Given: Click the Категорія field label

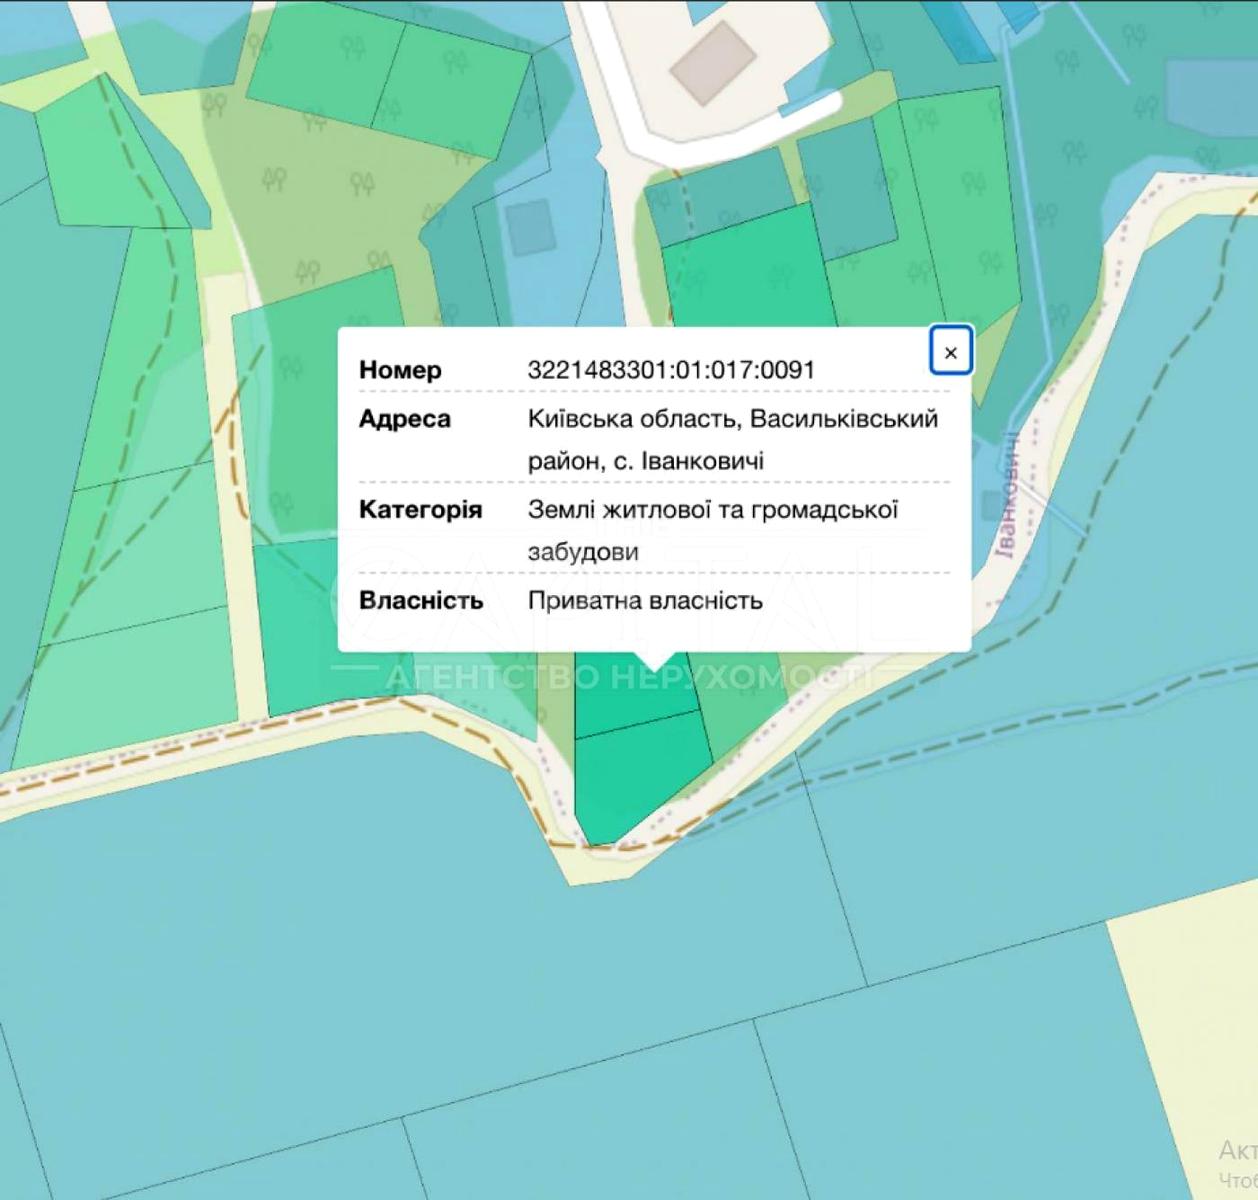Looking at the screenshot, I should 420,510.
